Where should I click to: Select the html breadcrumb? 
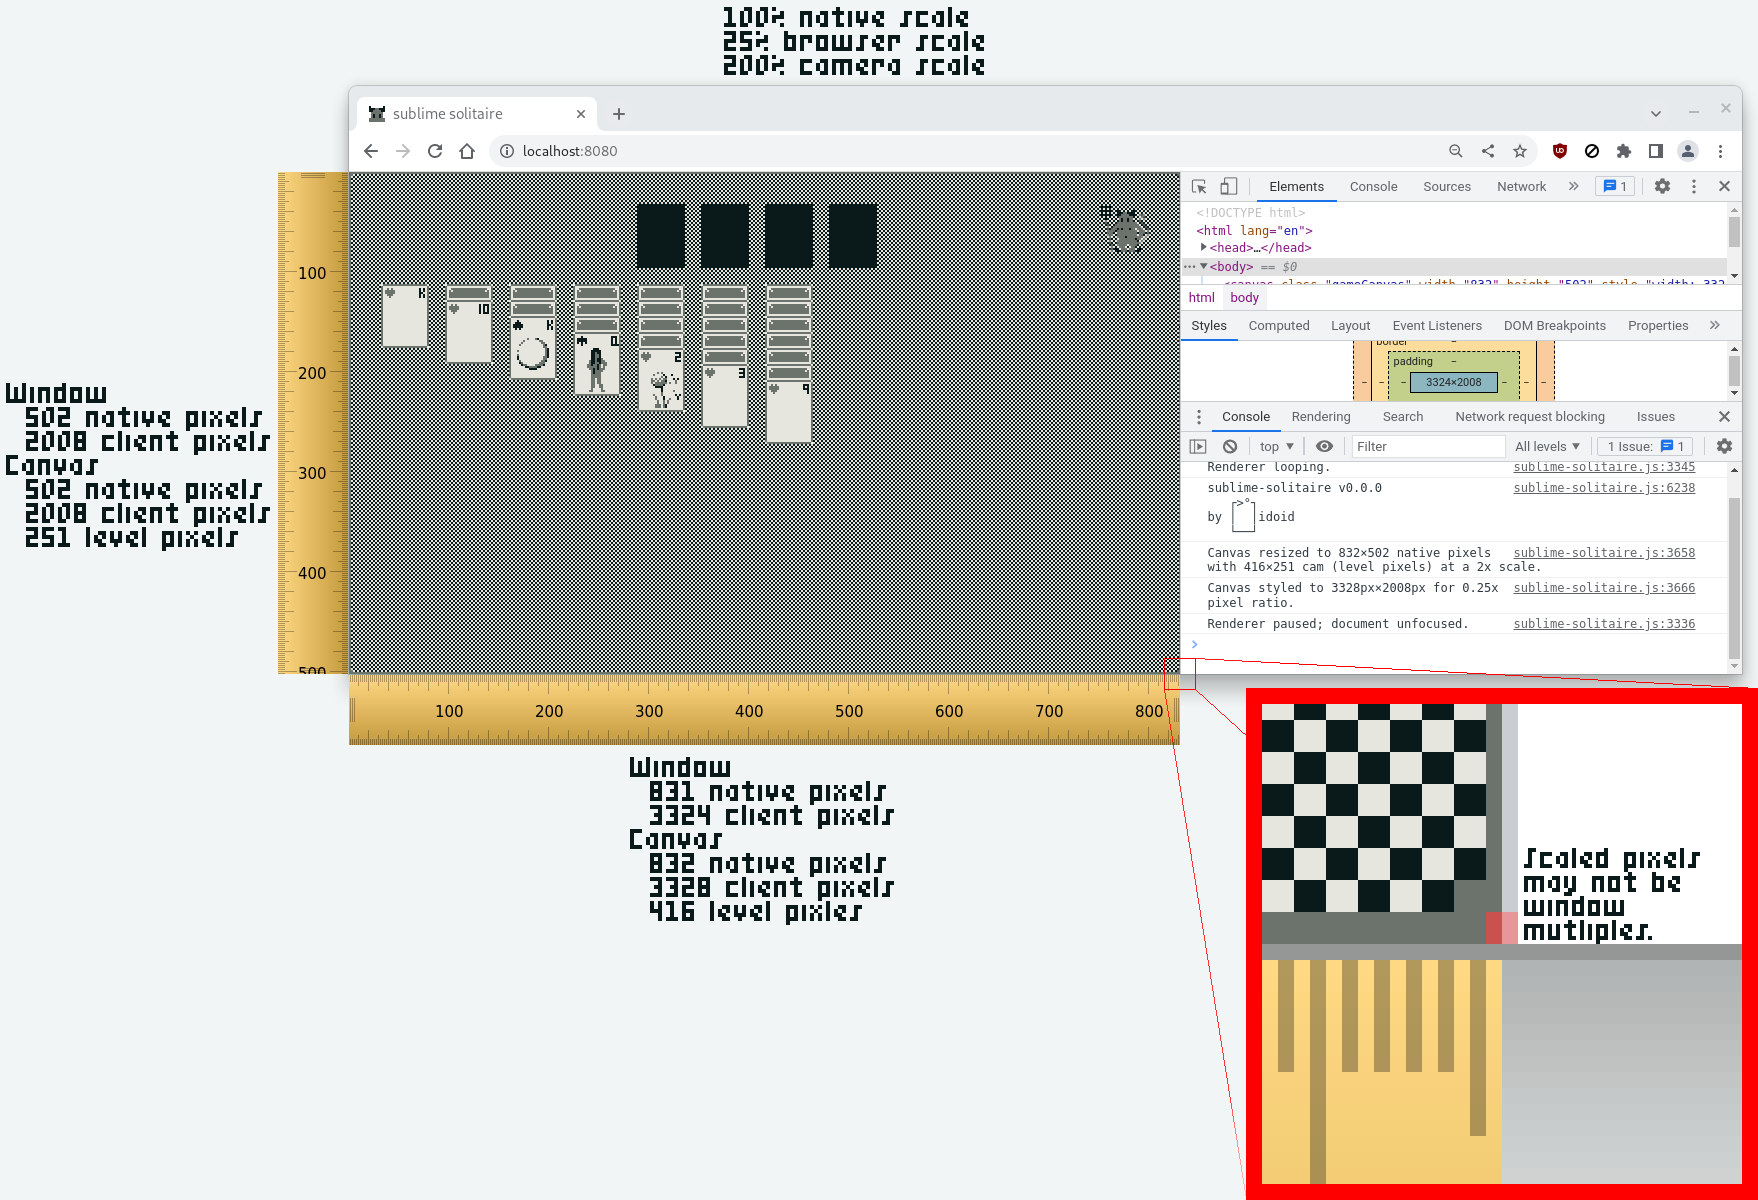point(1201,297)
